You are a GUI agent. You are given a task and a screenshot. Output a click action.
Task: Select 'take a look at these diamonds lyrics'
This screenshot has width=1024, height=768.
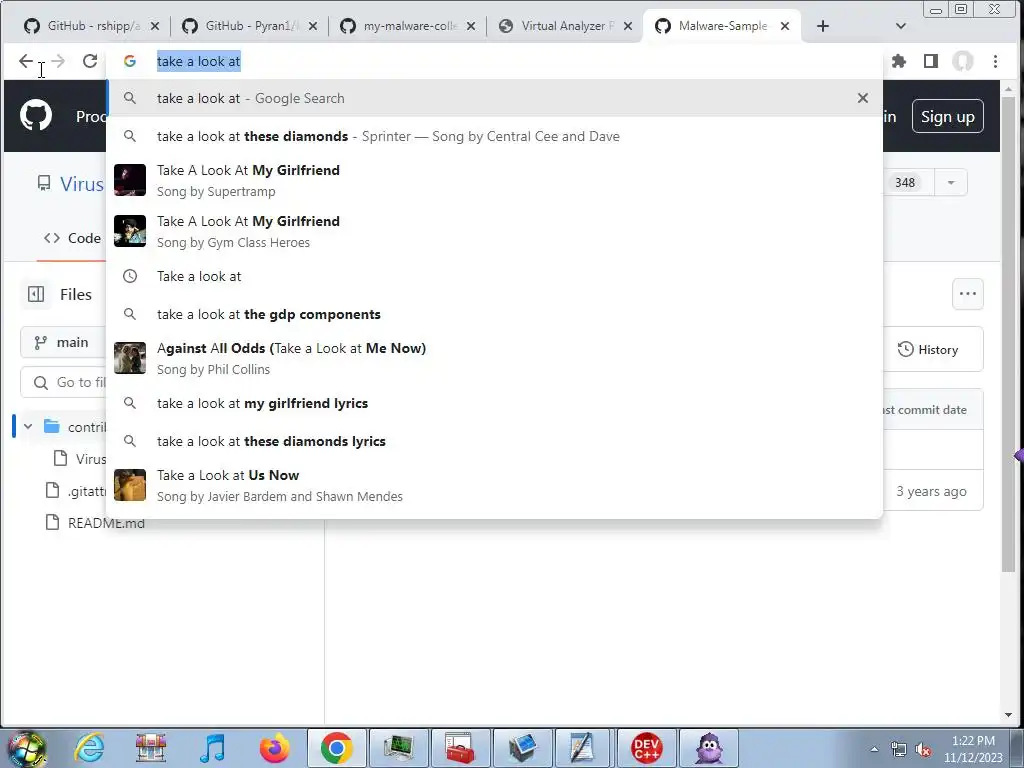494,441
